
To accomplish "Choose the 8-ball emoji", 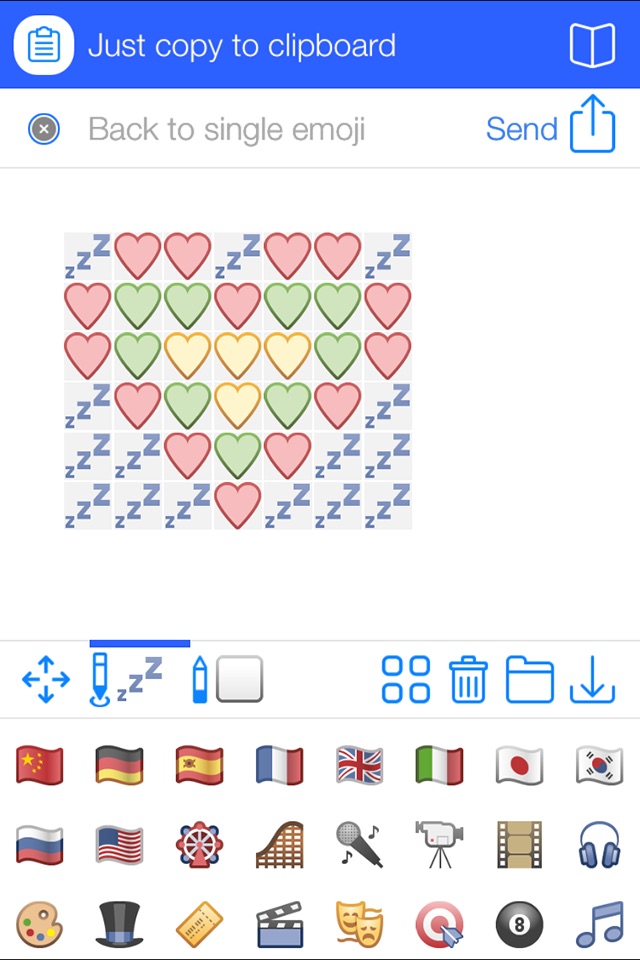I will click(x=519, y=924).
